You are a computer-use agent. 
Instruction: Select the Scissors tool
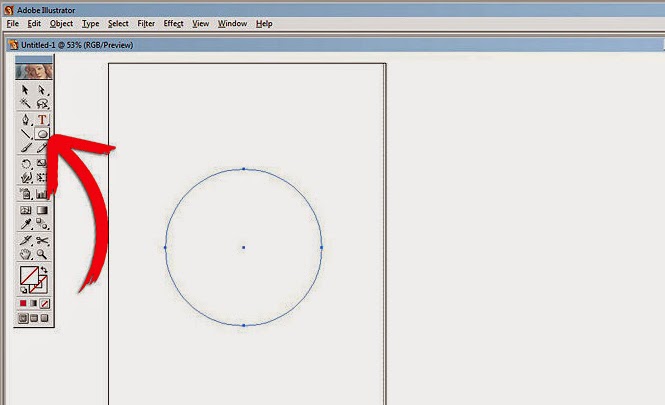click(42, 240)
